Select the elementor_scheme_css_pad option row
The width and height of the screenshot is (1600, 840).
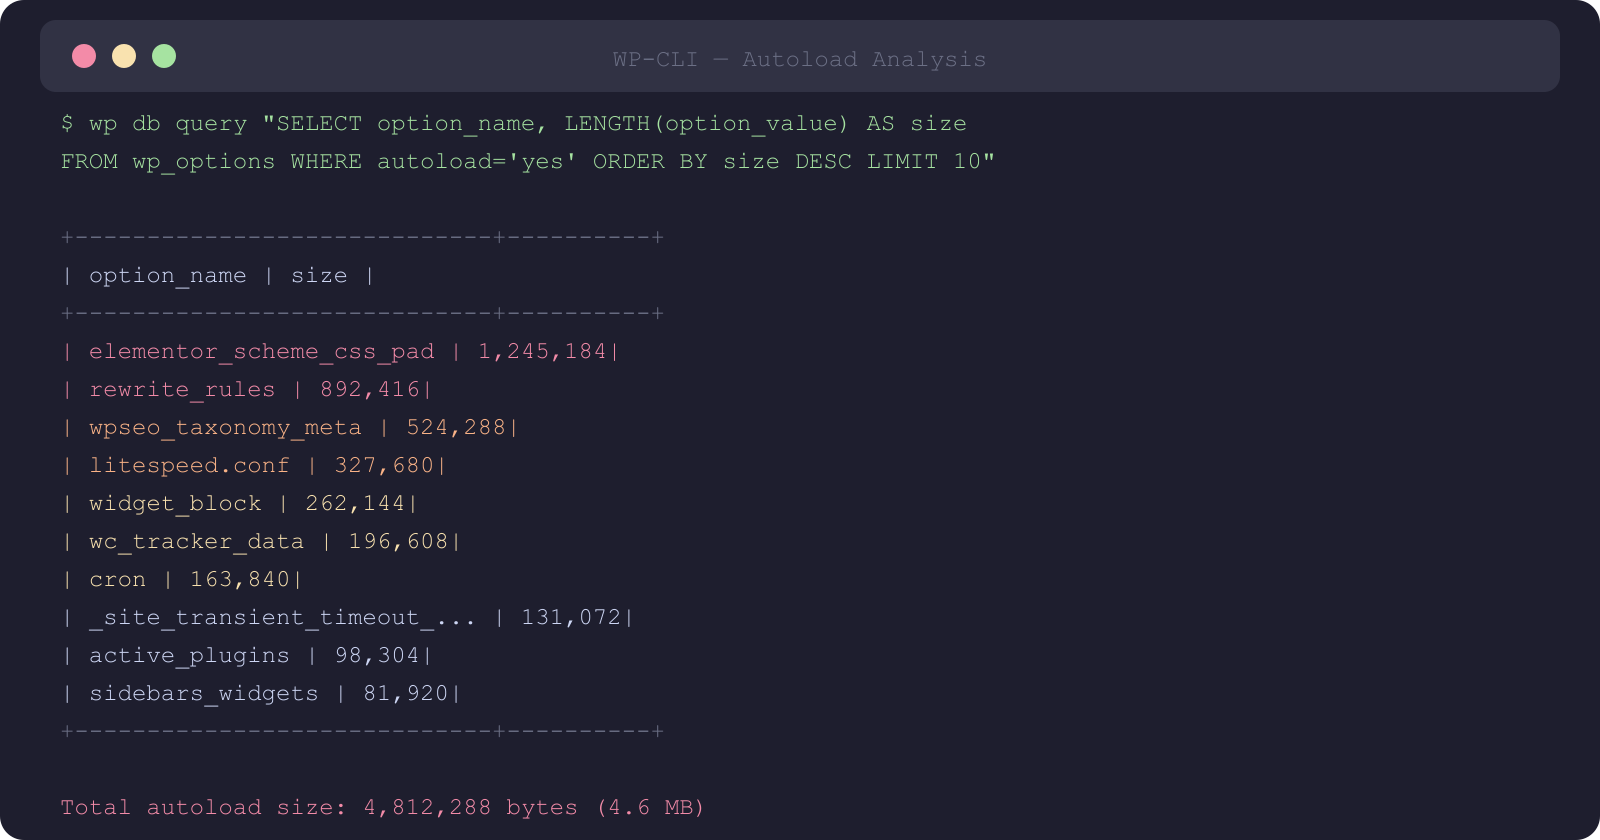coord(260,351)
